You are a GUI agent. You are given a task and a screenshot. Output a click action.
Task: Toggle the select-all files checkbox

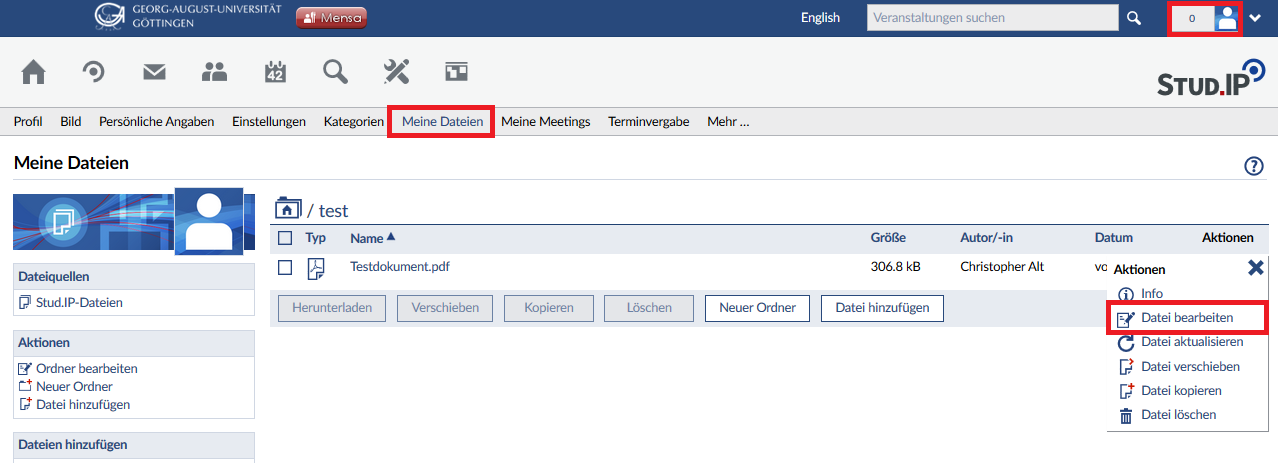click(285, 238)
